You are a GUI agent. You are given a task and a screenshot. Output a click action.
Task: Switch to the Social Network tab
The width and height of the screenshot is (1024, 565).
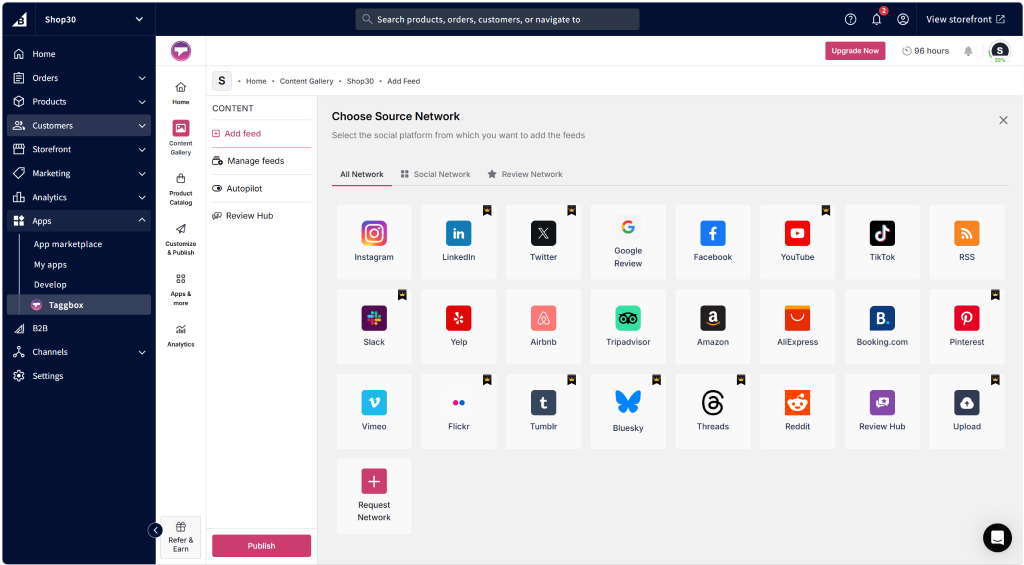pos(436,174)
